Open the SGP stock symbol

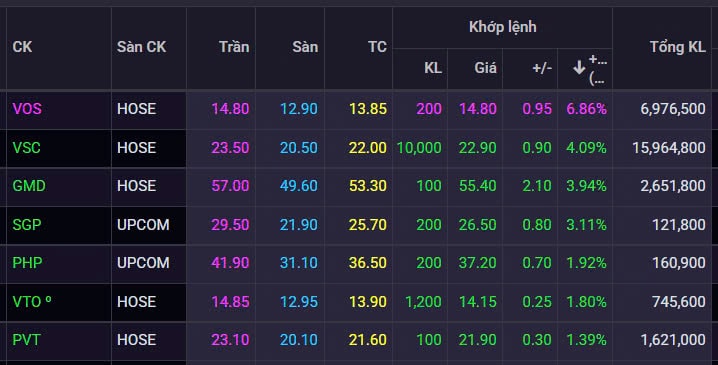27,225
